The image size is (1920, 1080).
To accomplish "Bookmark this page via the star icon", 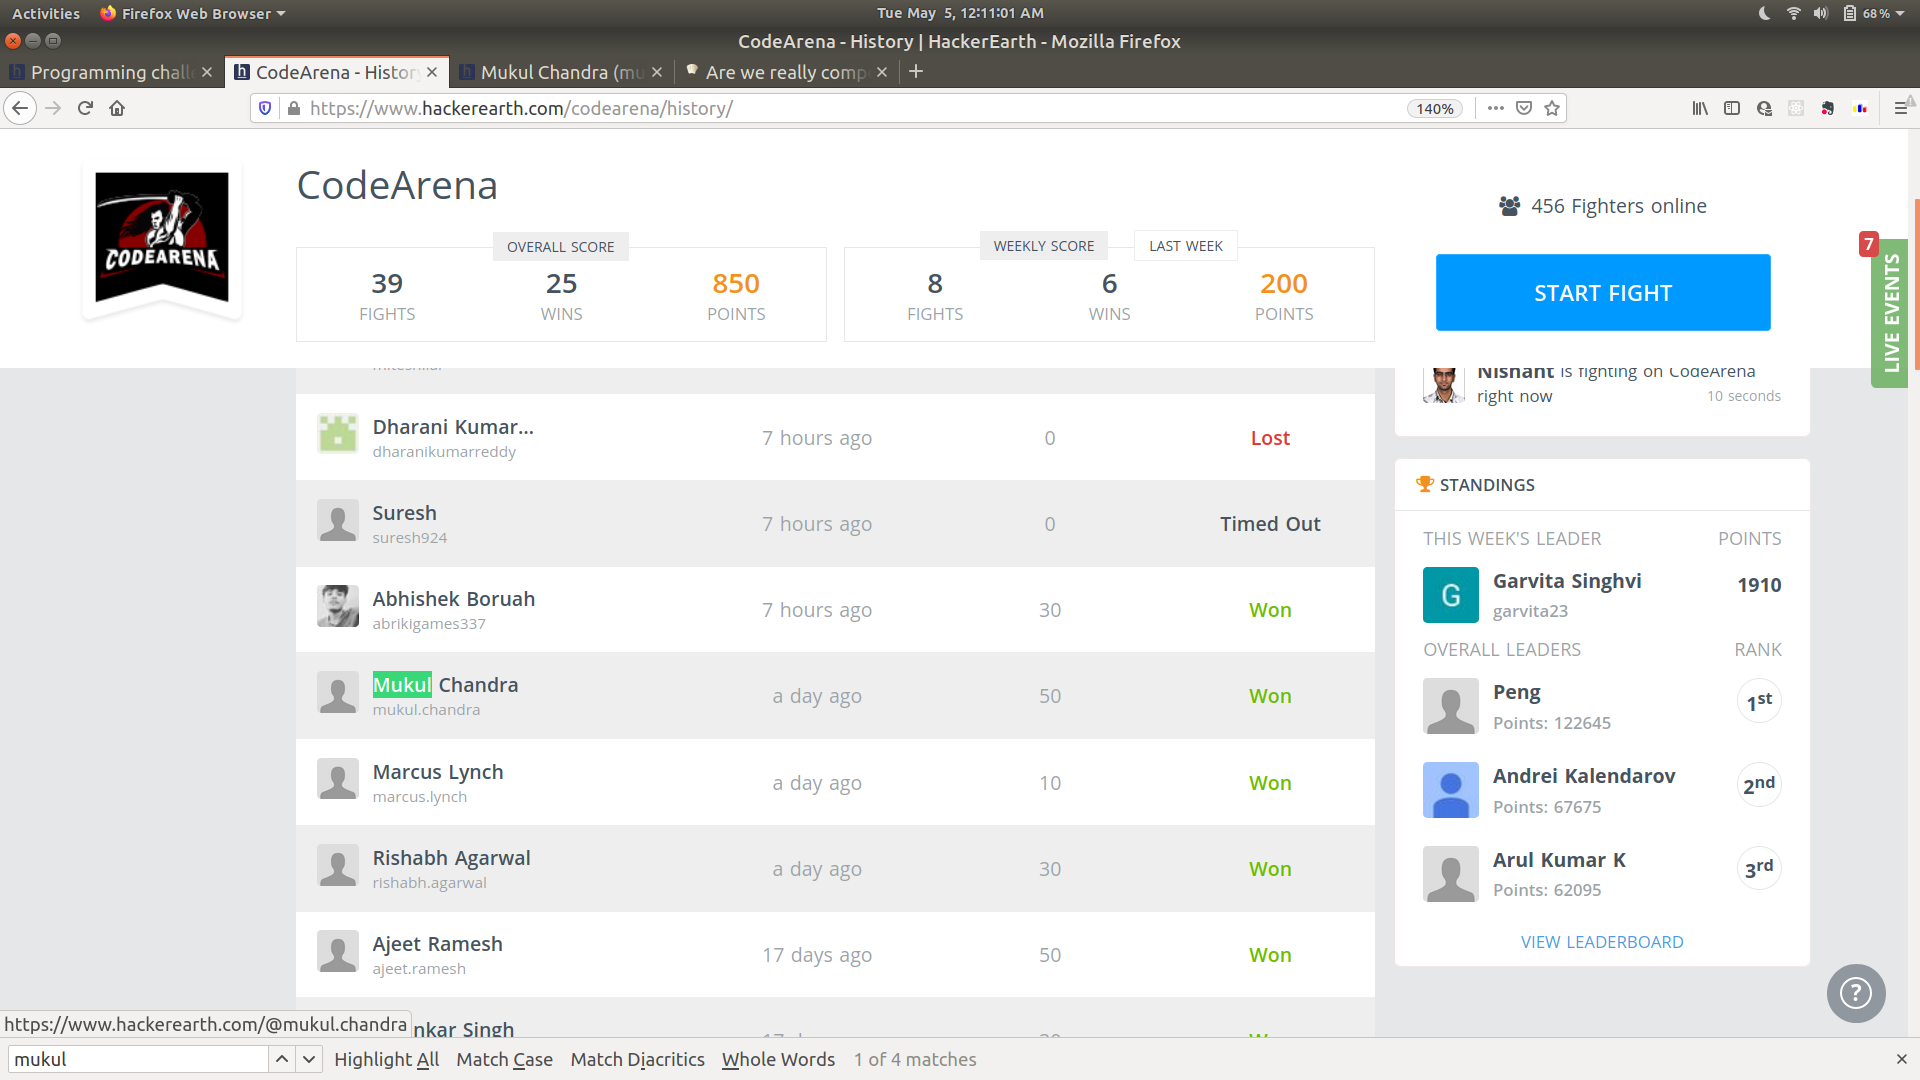I will pos(1551,108).
